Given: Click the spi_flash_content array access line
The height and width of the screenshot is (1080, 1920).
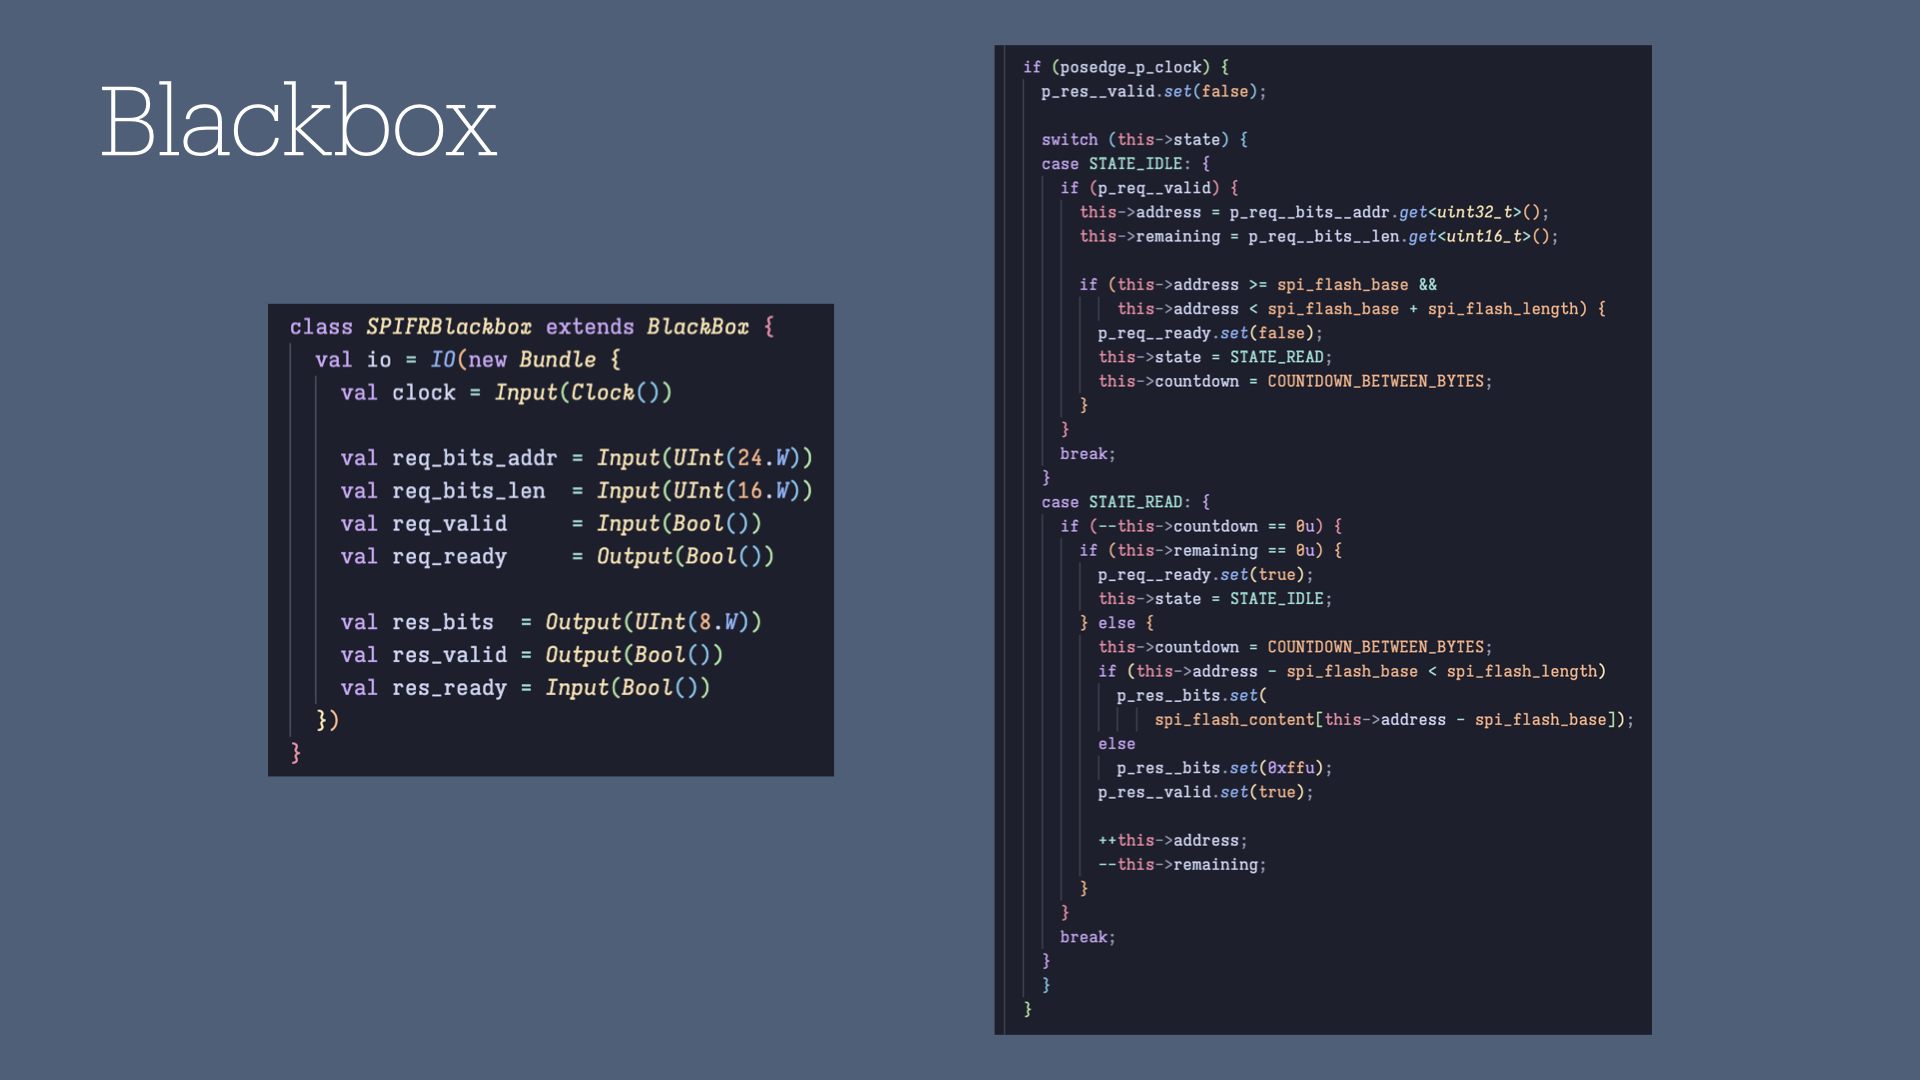Looking at the screenshot, I should coord(1394,719).
